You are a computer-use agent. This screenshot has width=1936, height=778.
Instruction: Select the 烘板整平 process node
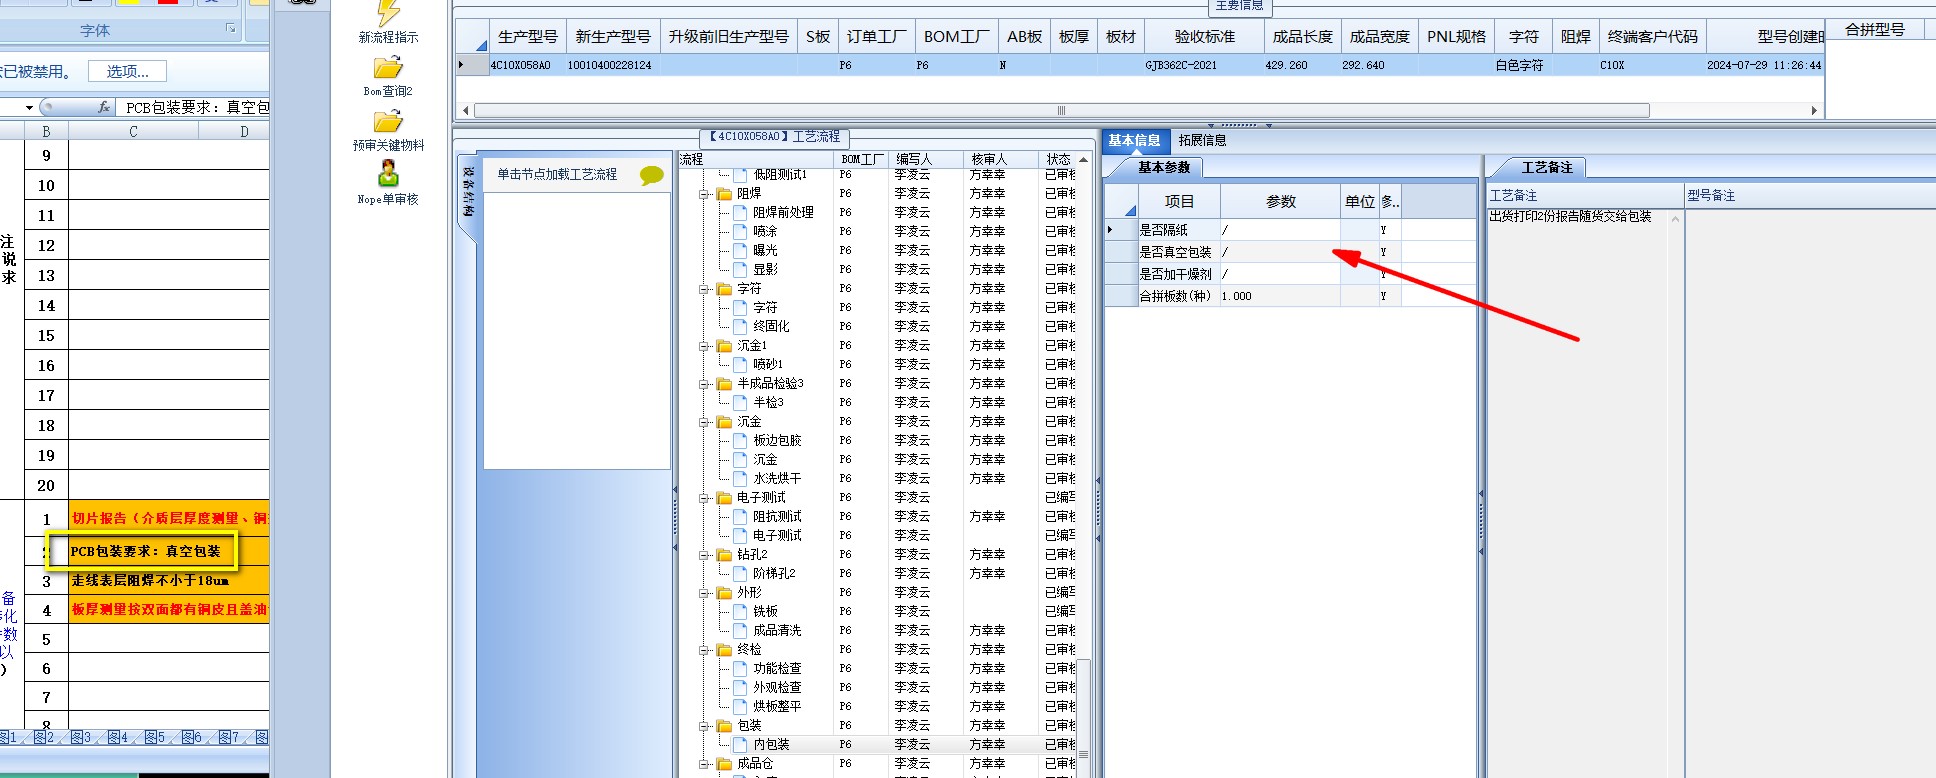[x=777, y=706]
